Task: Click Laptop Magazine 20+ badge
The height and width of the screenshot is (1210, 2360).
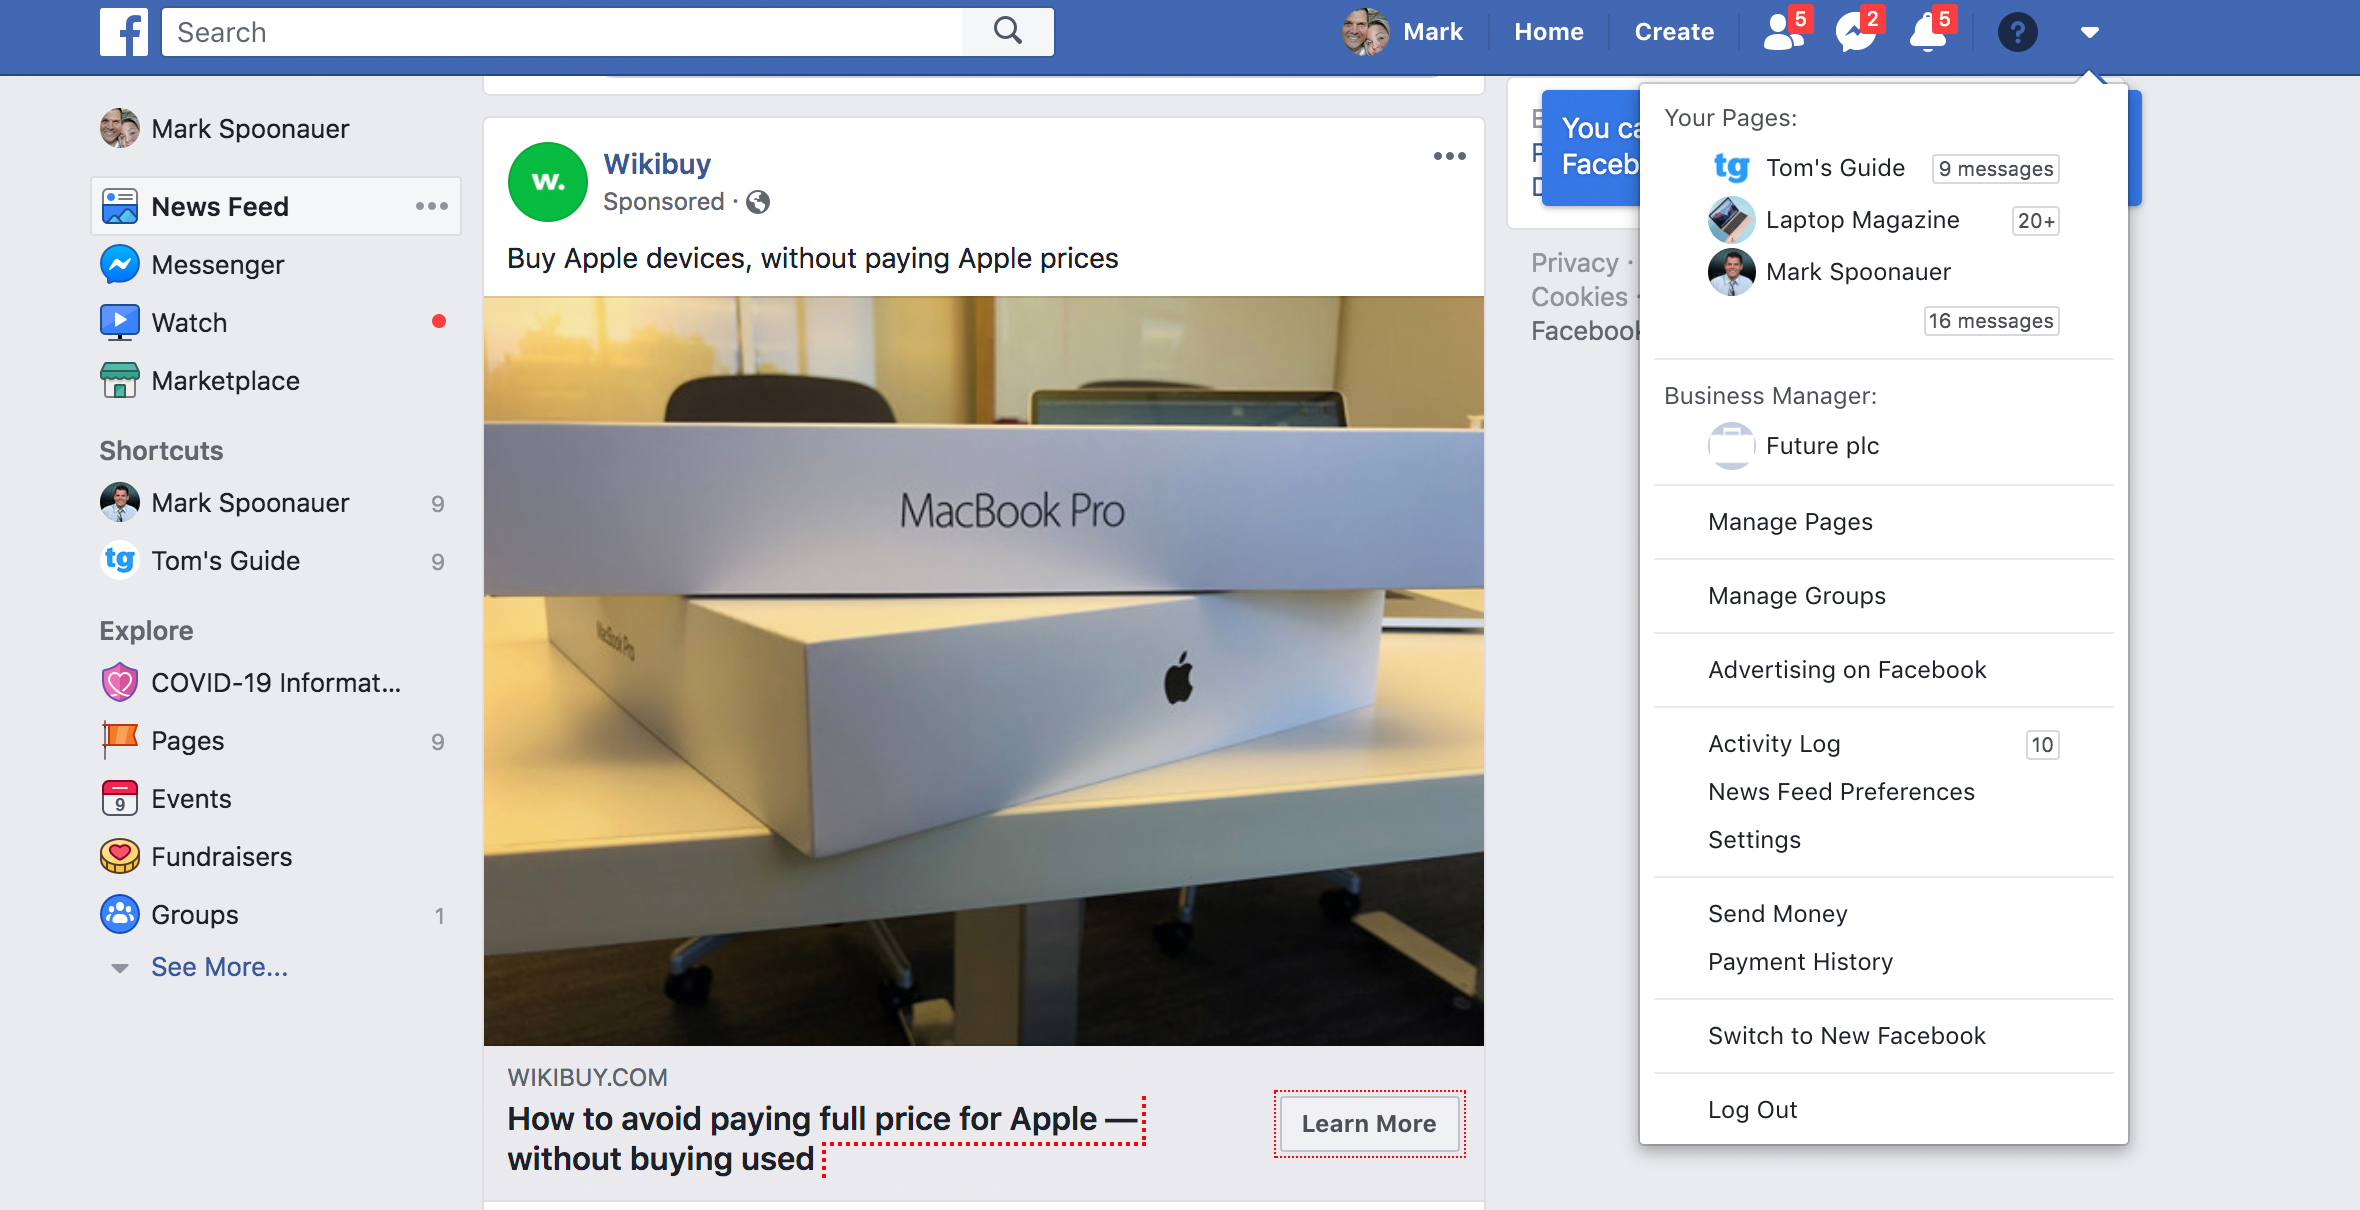Action: pos(2035,221)
